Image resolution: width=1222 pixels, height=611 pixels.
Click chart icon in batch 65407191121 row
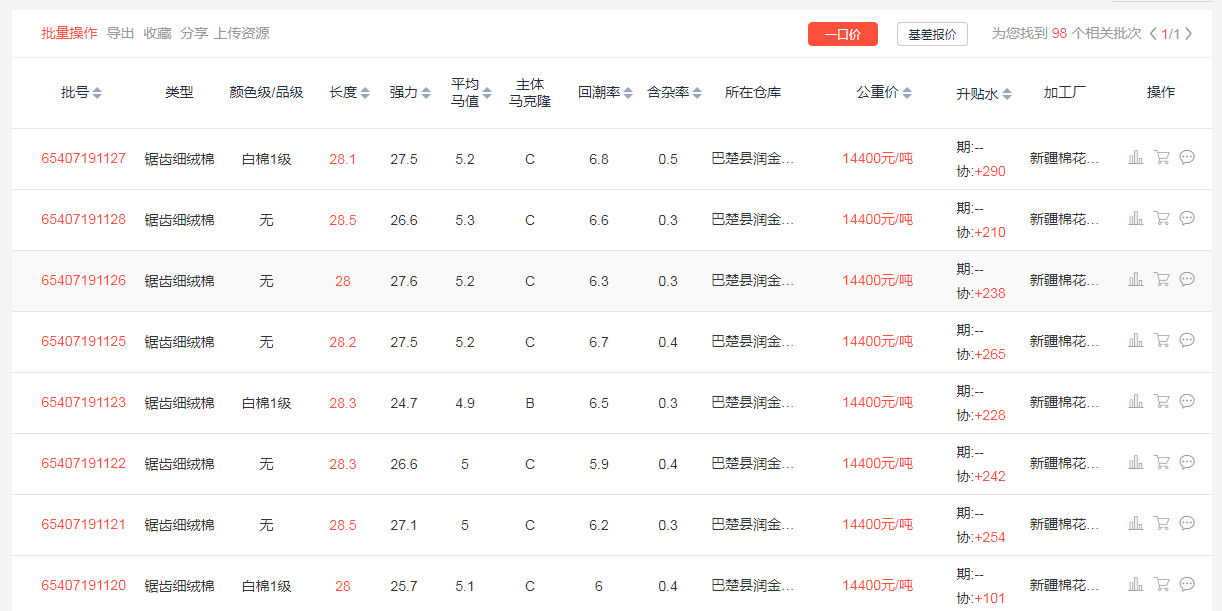pyautogui.click(x=1136, y=523)
